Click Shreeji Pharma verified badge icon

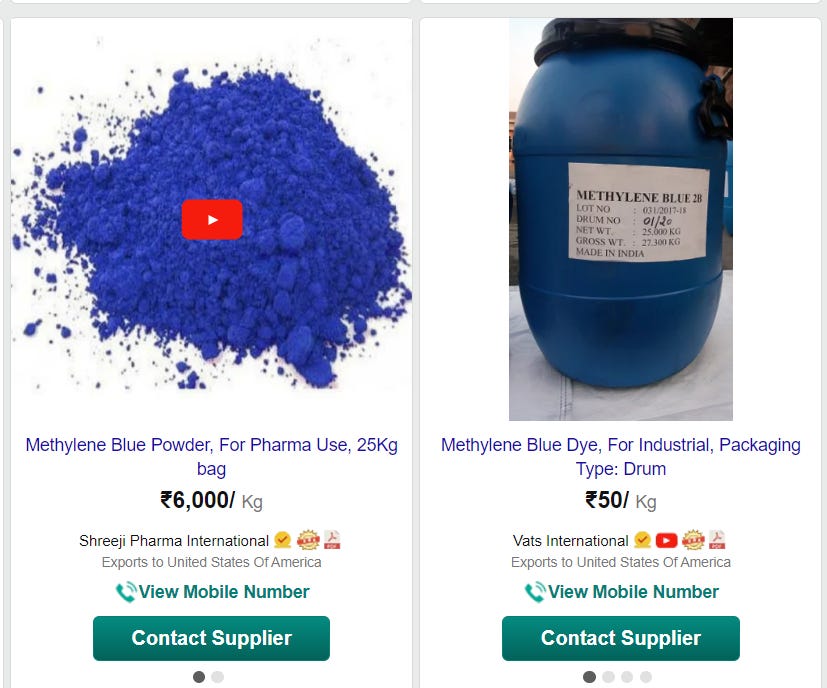pos(283,540)
